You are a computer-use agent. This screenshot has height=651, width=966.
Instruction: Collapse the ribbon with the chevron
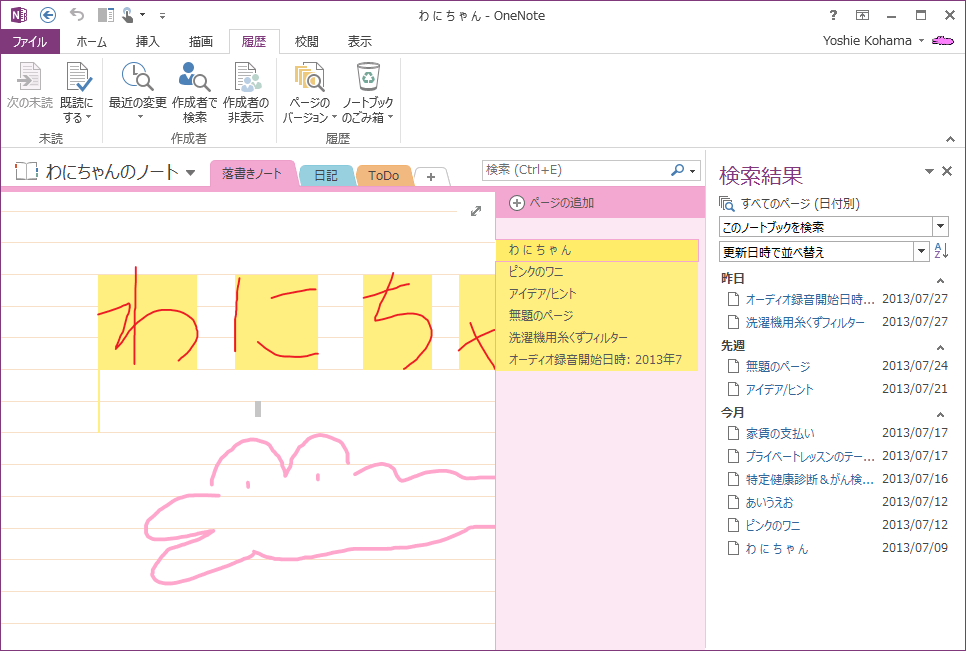pos(950,139)
